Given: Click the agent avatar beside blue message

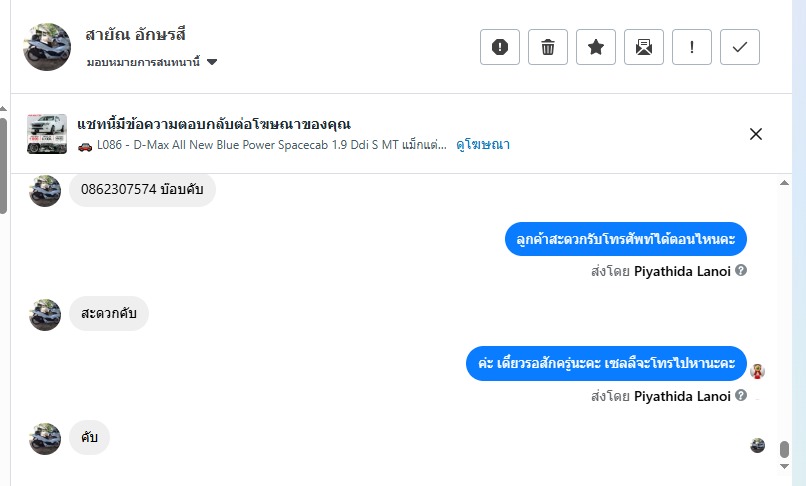Looking at the screenshot, I should 758,371.
